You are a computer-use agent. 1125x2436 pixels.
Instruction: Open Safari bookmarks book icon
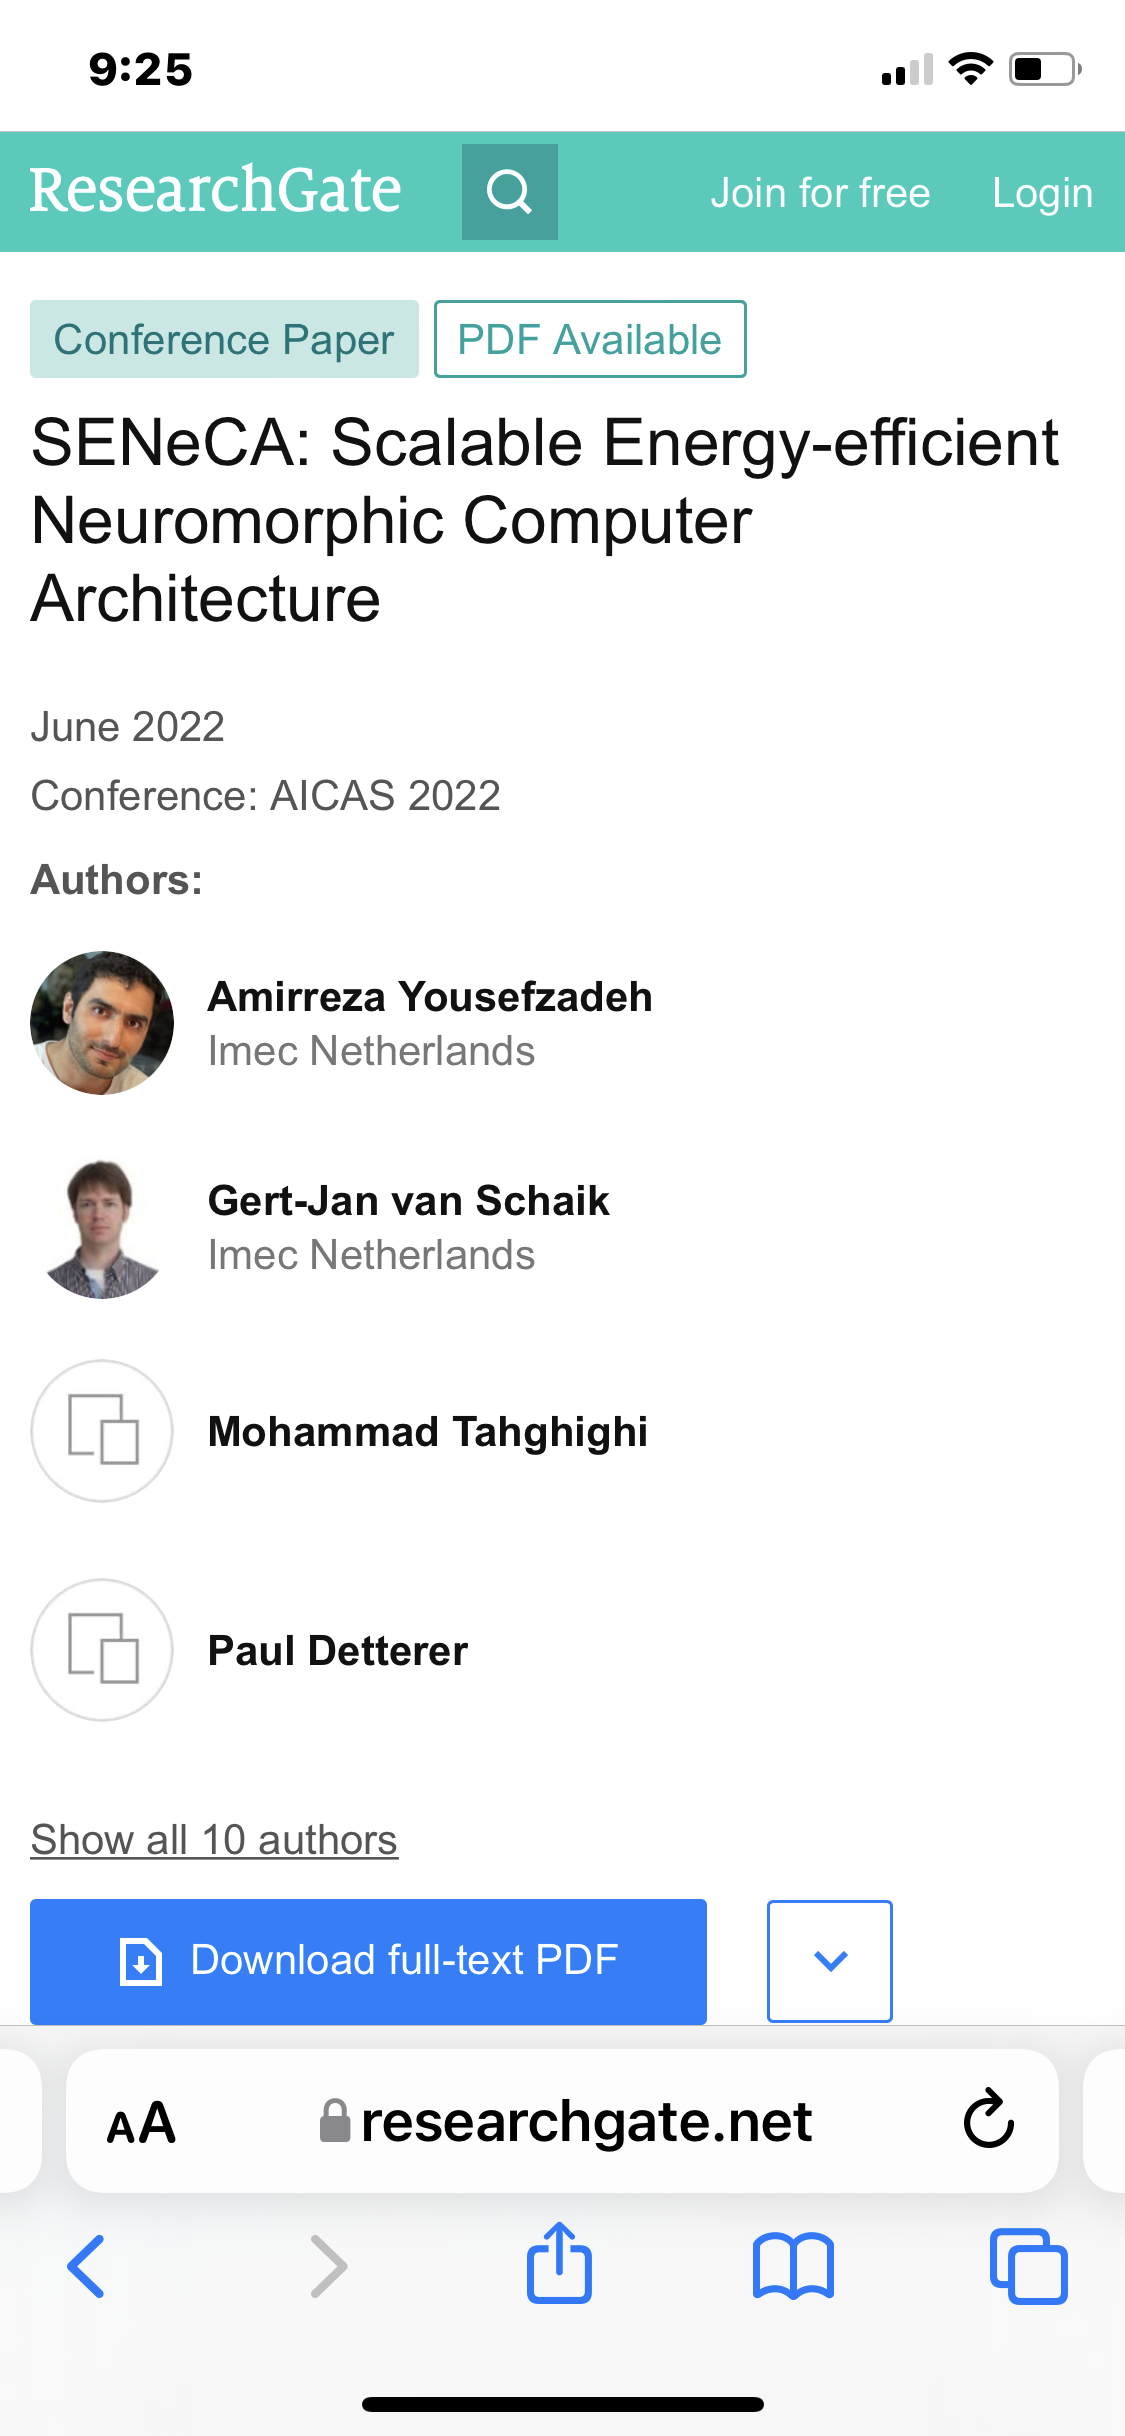(793, 2266)
